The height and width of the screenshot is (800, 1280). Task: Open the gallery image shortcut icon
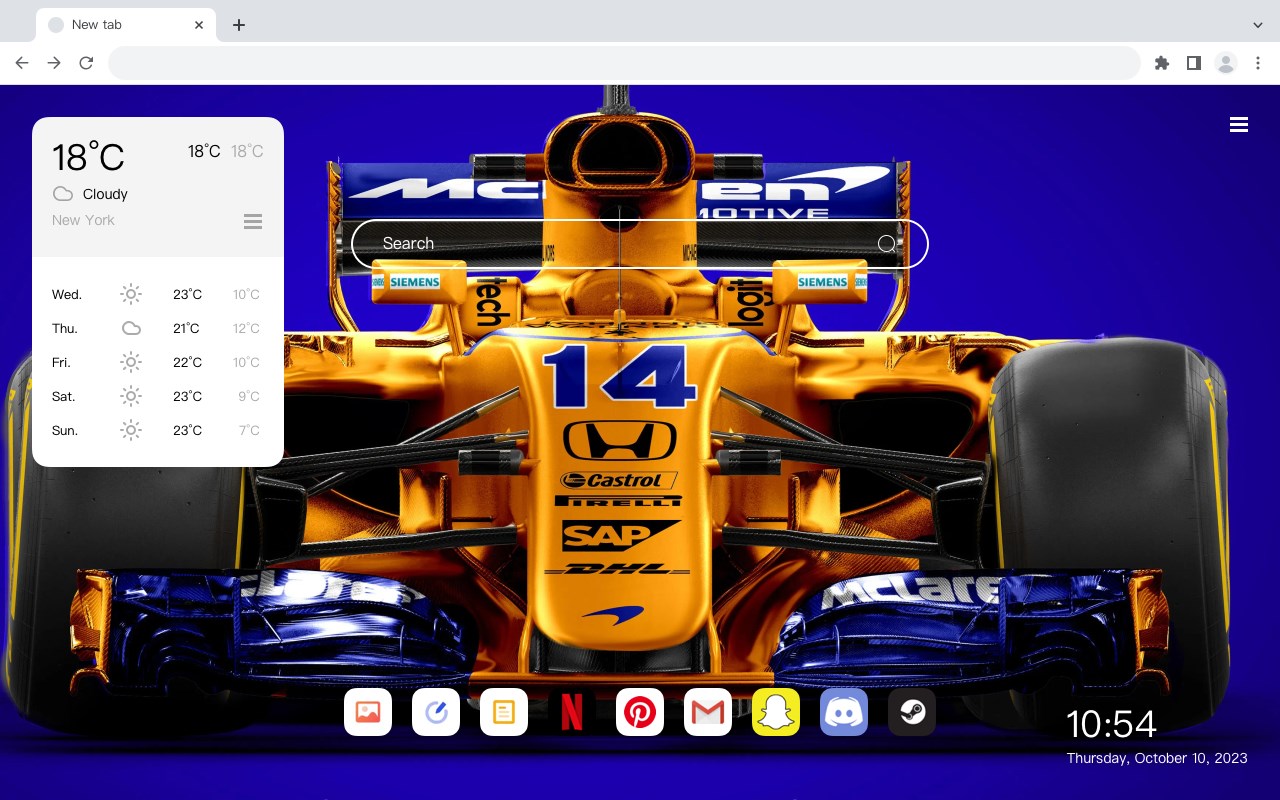click(368, 712)
